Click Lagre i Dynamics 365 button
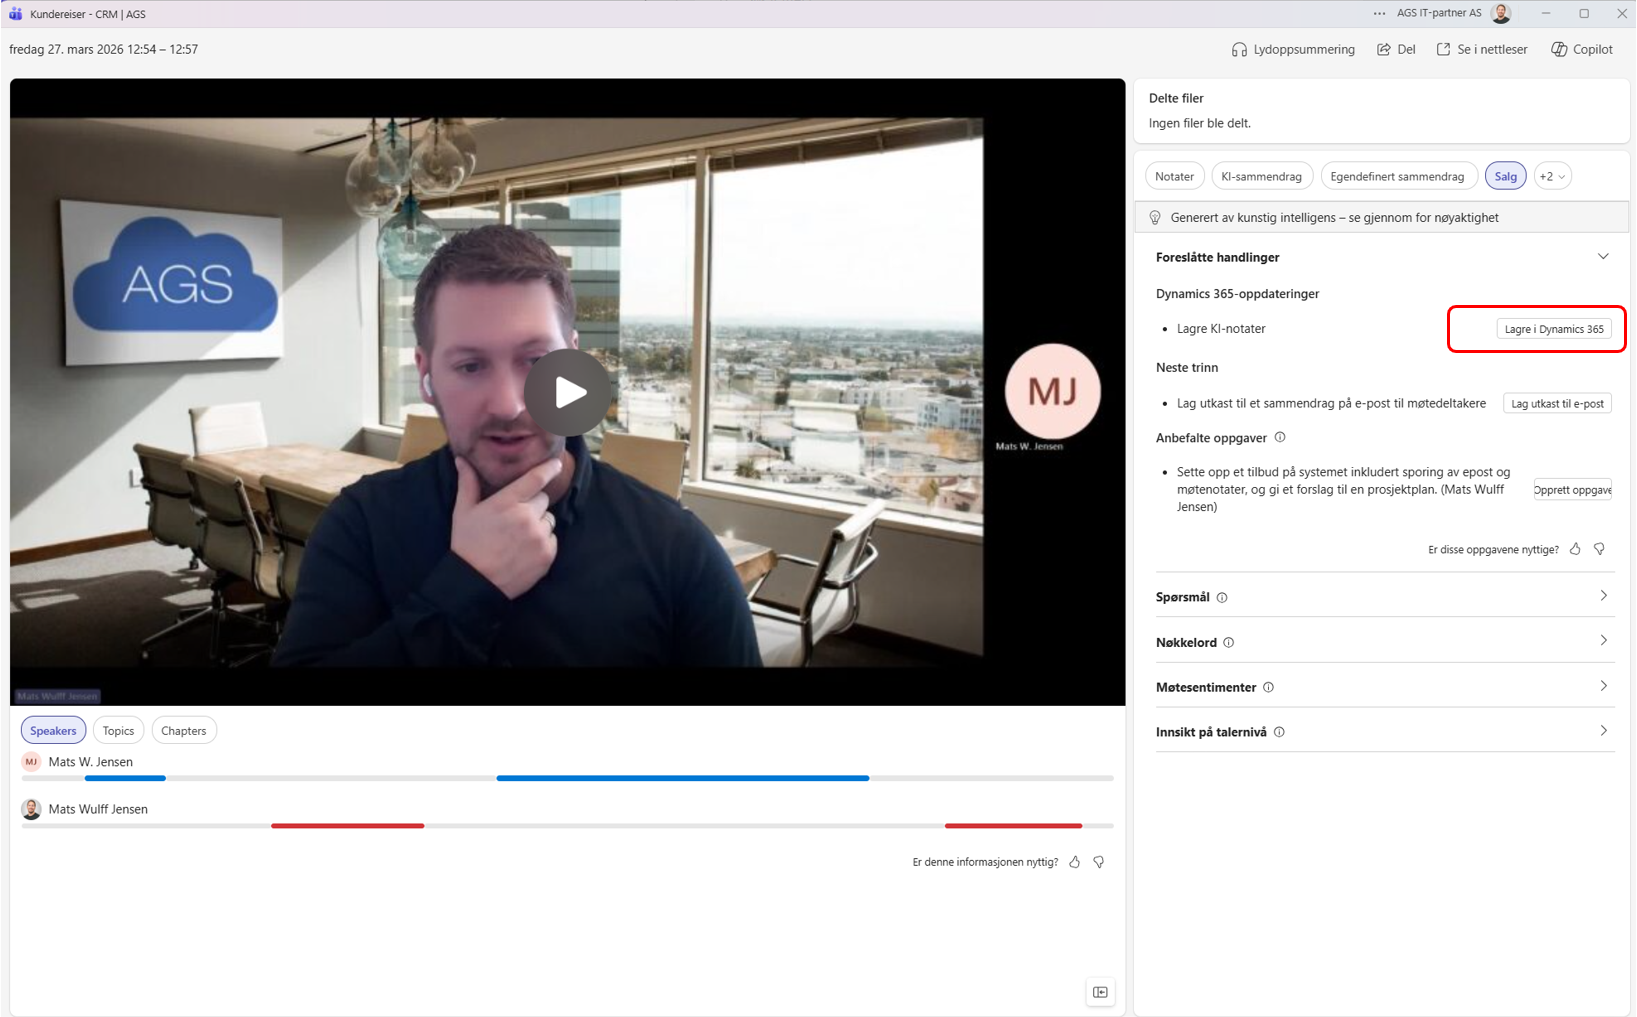This screenshot has width=1637, height=1017. (1553, 329)
